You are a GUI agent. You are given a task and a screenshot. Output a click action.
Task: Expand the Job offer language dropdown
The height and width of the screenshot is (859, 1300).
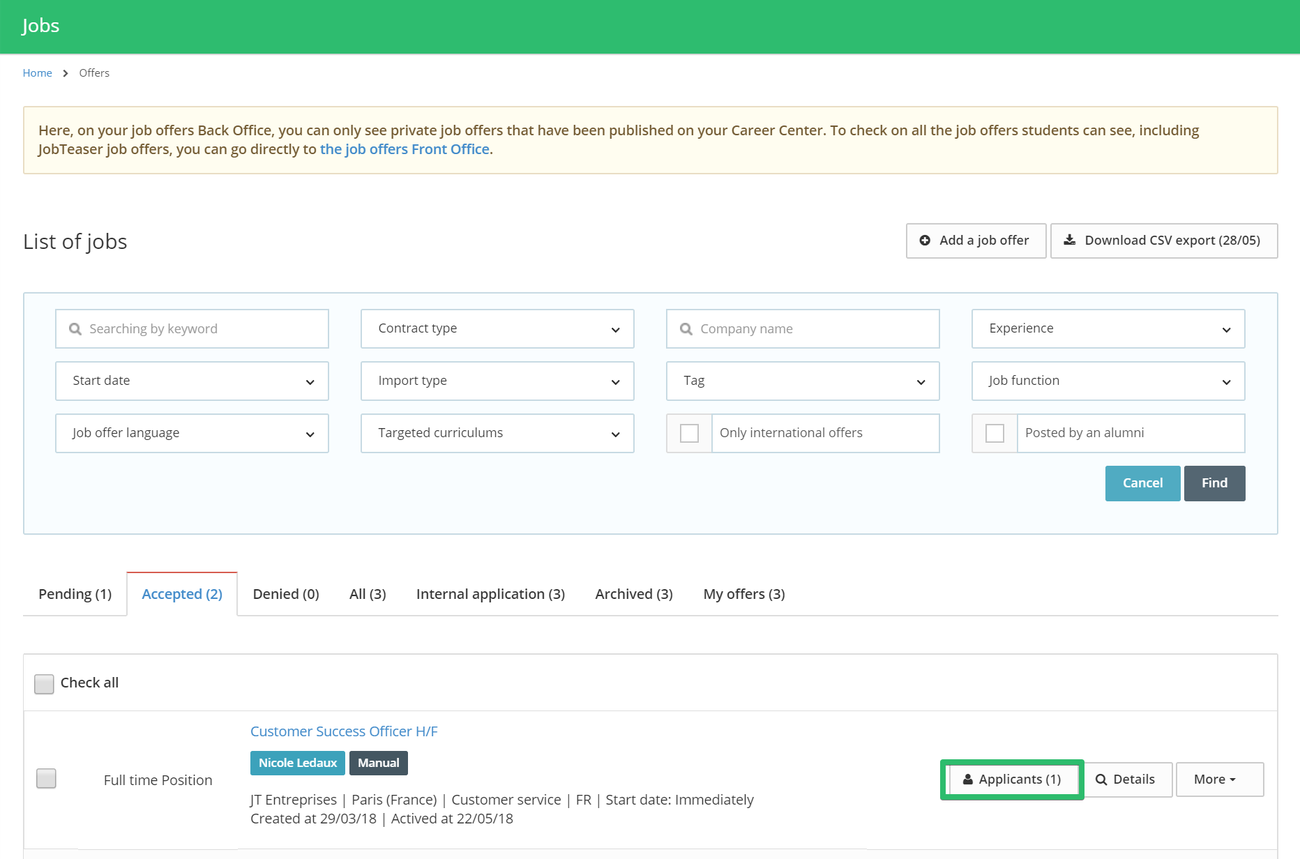point(192,433)
